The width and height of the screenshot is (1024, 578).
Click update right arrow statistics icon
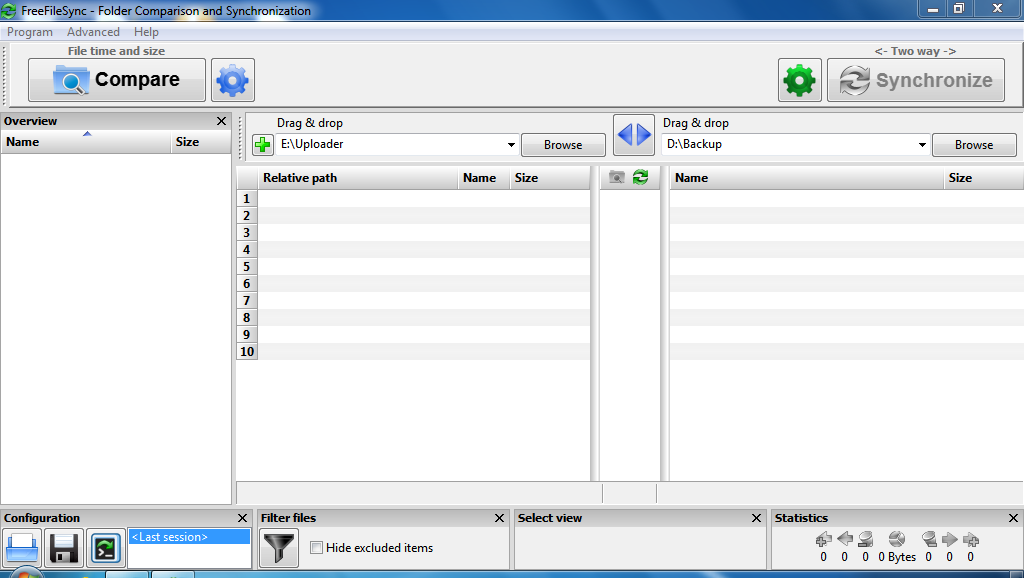[x=950, y=539]
